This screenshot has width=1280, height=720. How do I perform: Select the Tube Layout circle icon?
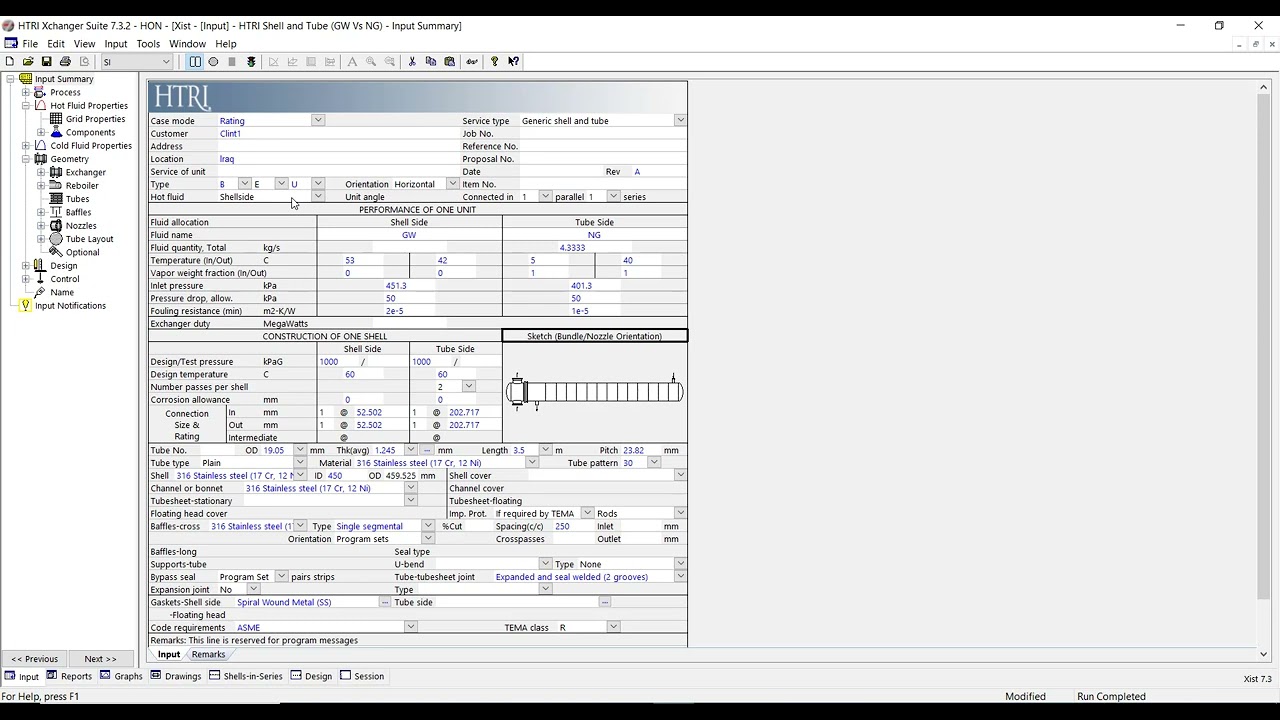[x=56, y=239]
